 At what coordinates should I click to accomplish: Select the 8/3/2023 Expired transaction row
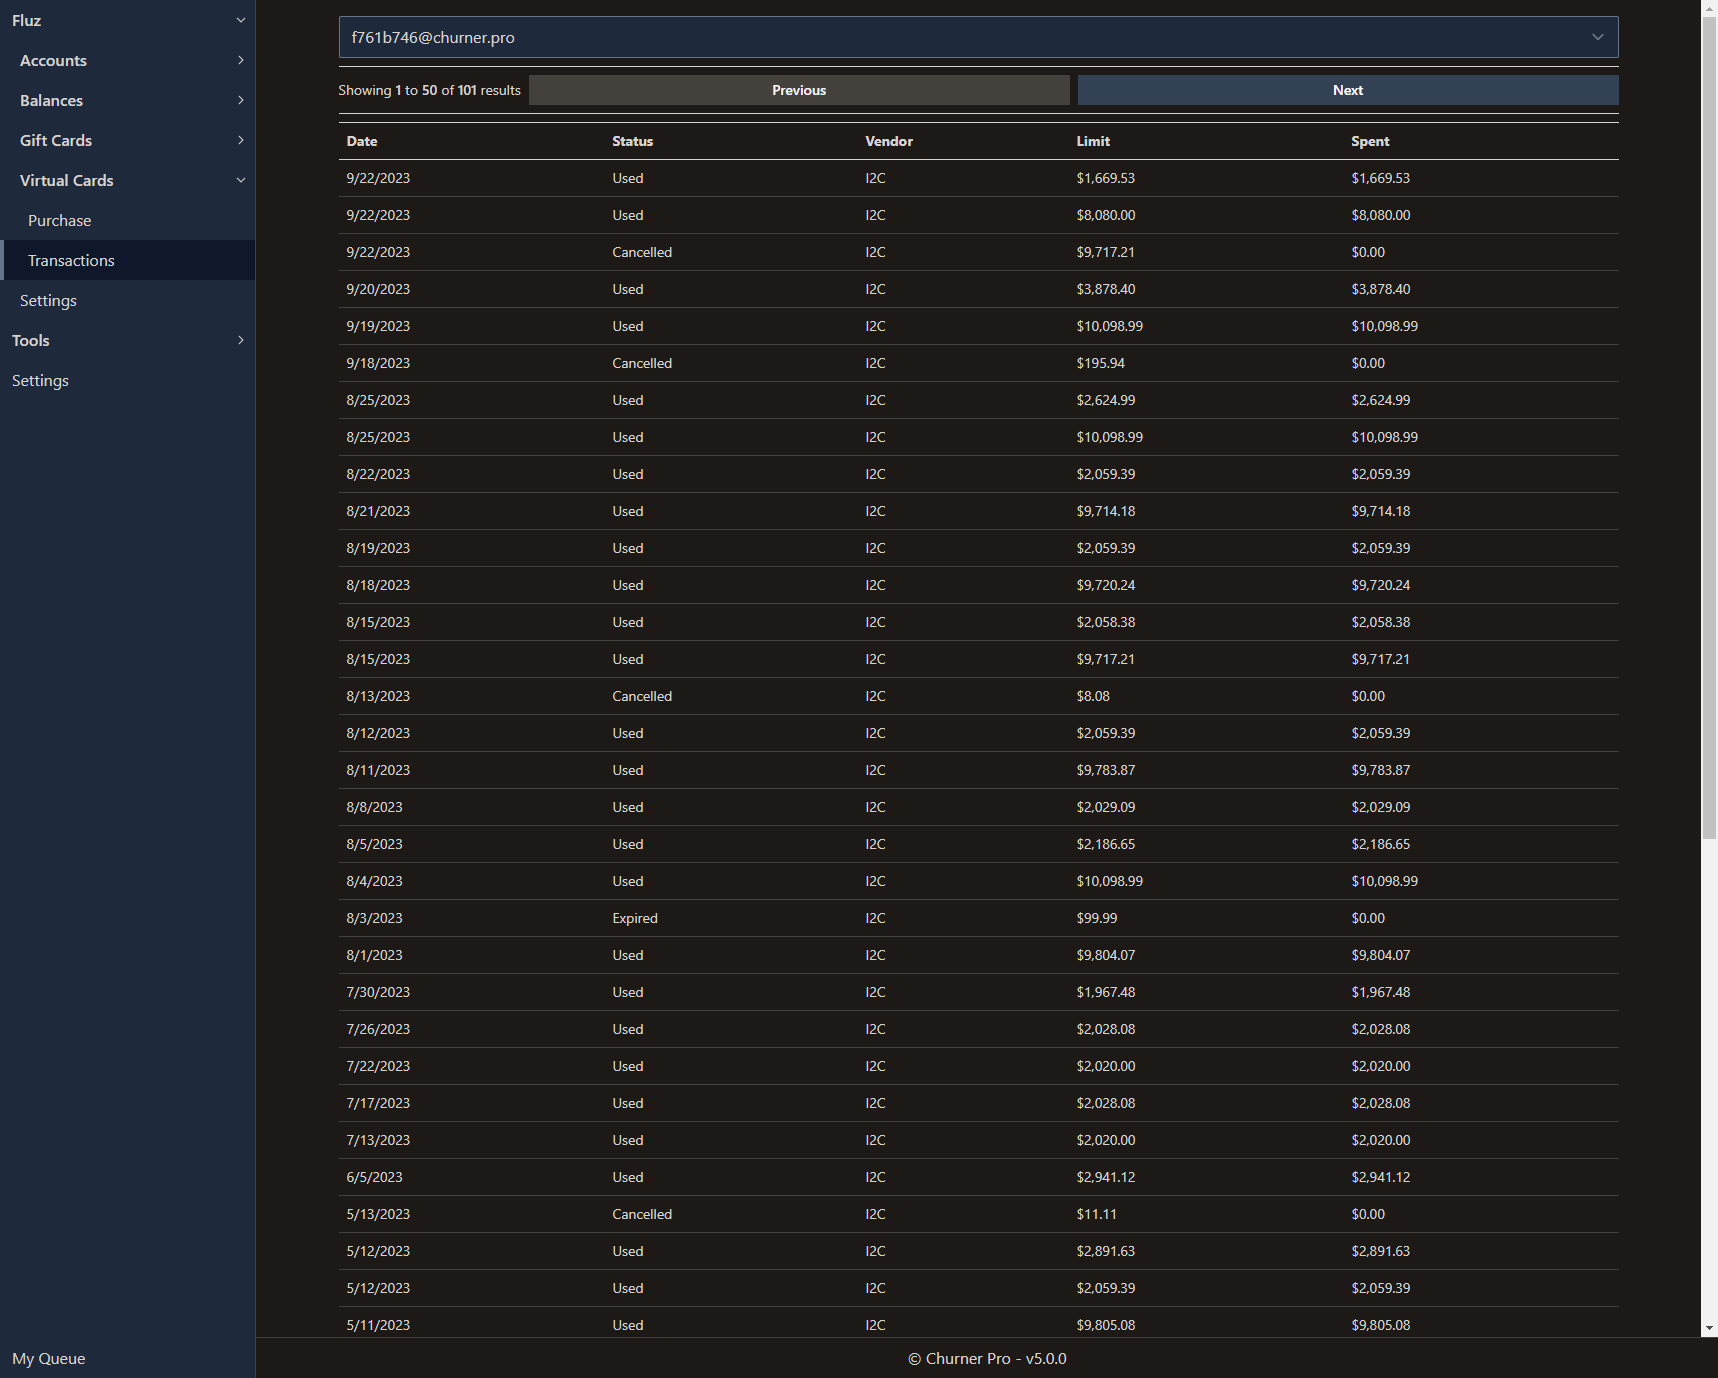[x=977, y=918]
